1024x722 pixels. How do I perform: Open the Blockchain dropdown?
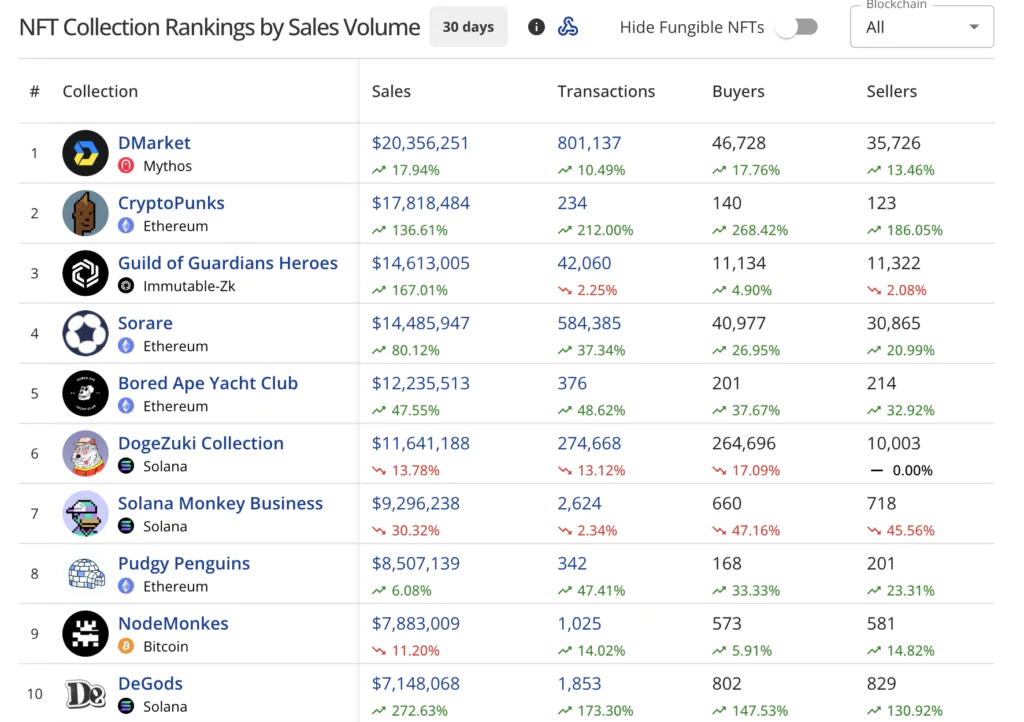pyautogui.click(x=921, y=27)
